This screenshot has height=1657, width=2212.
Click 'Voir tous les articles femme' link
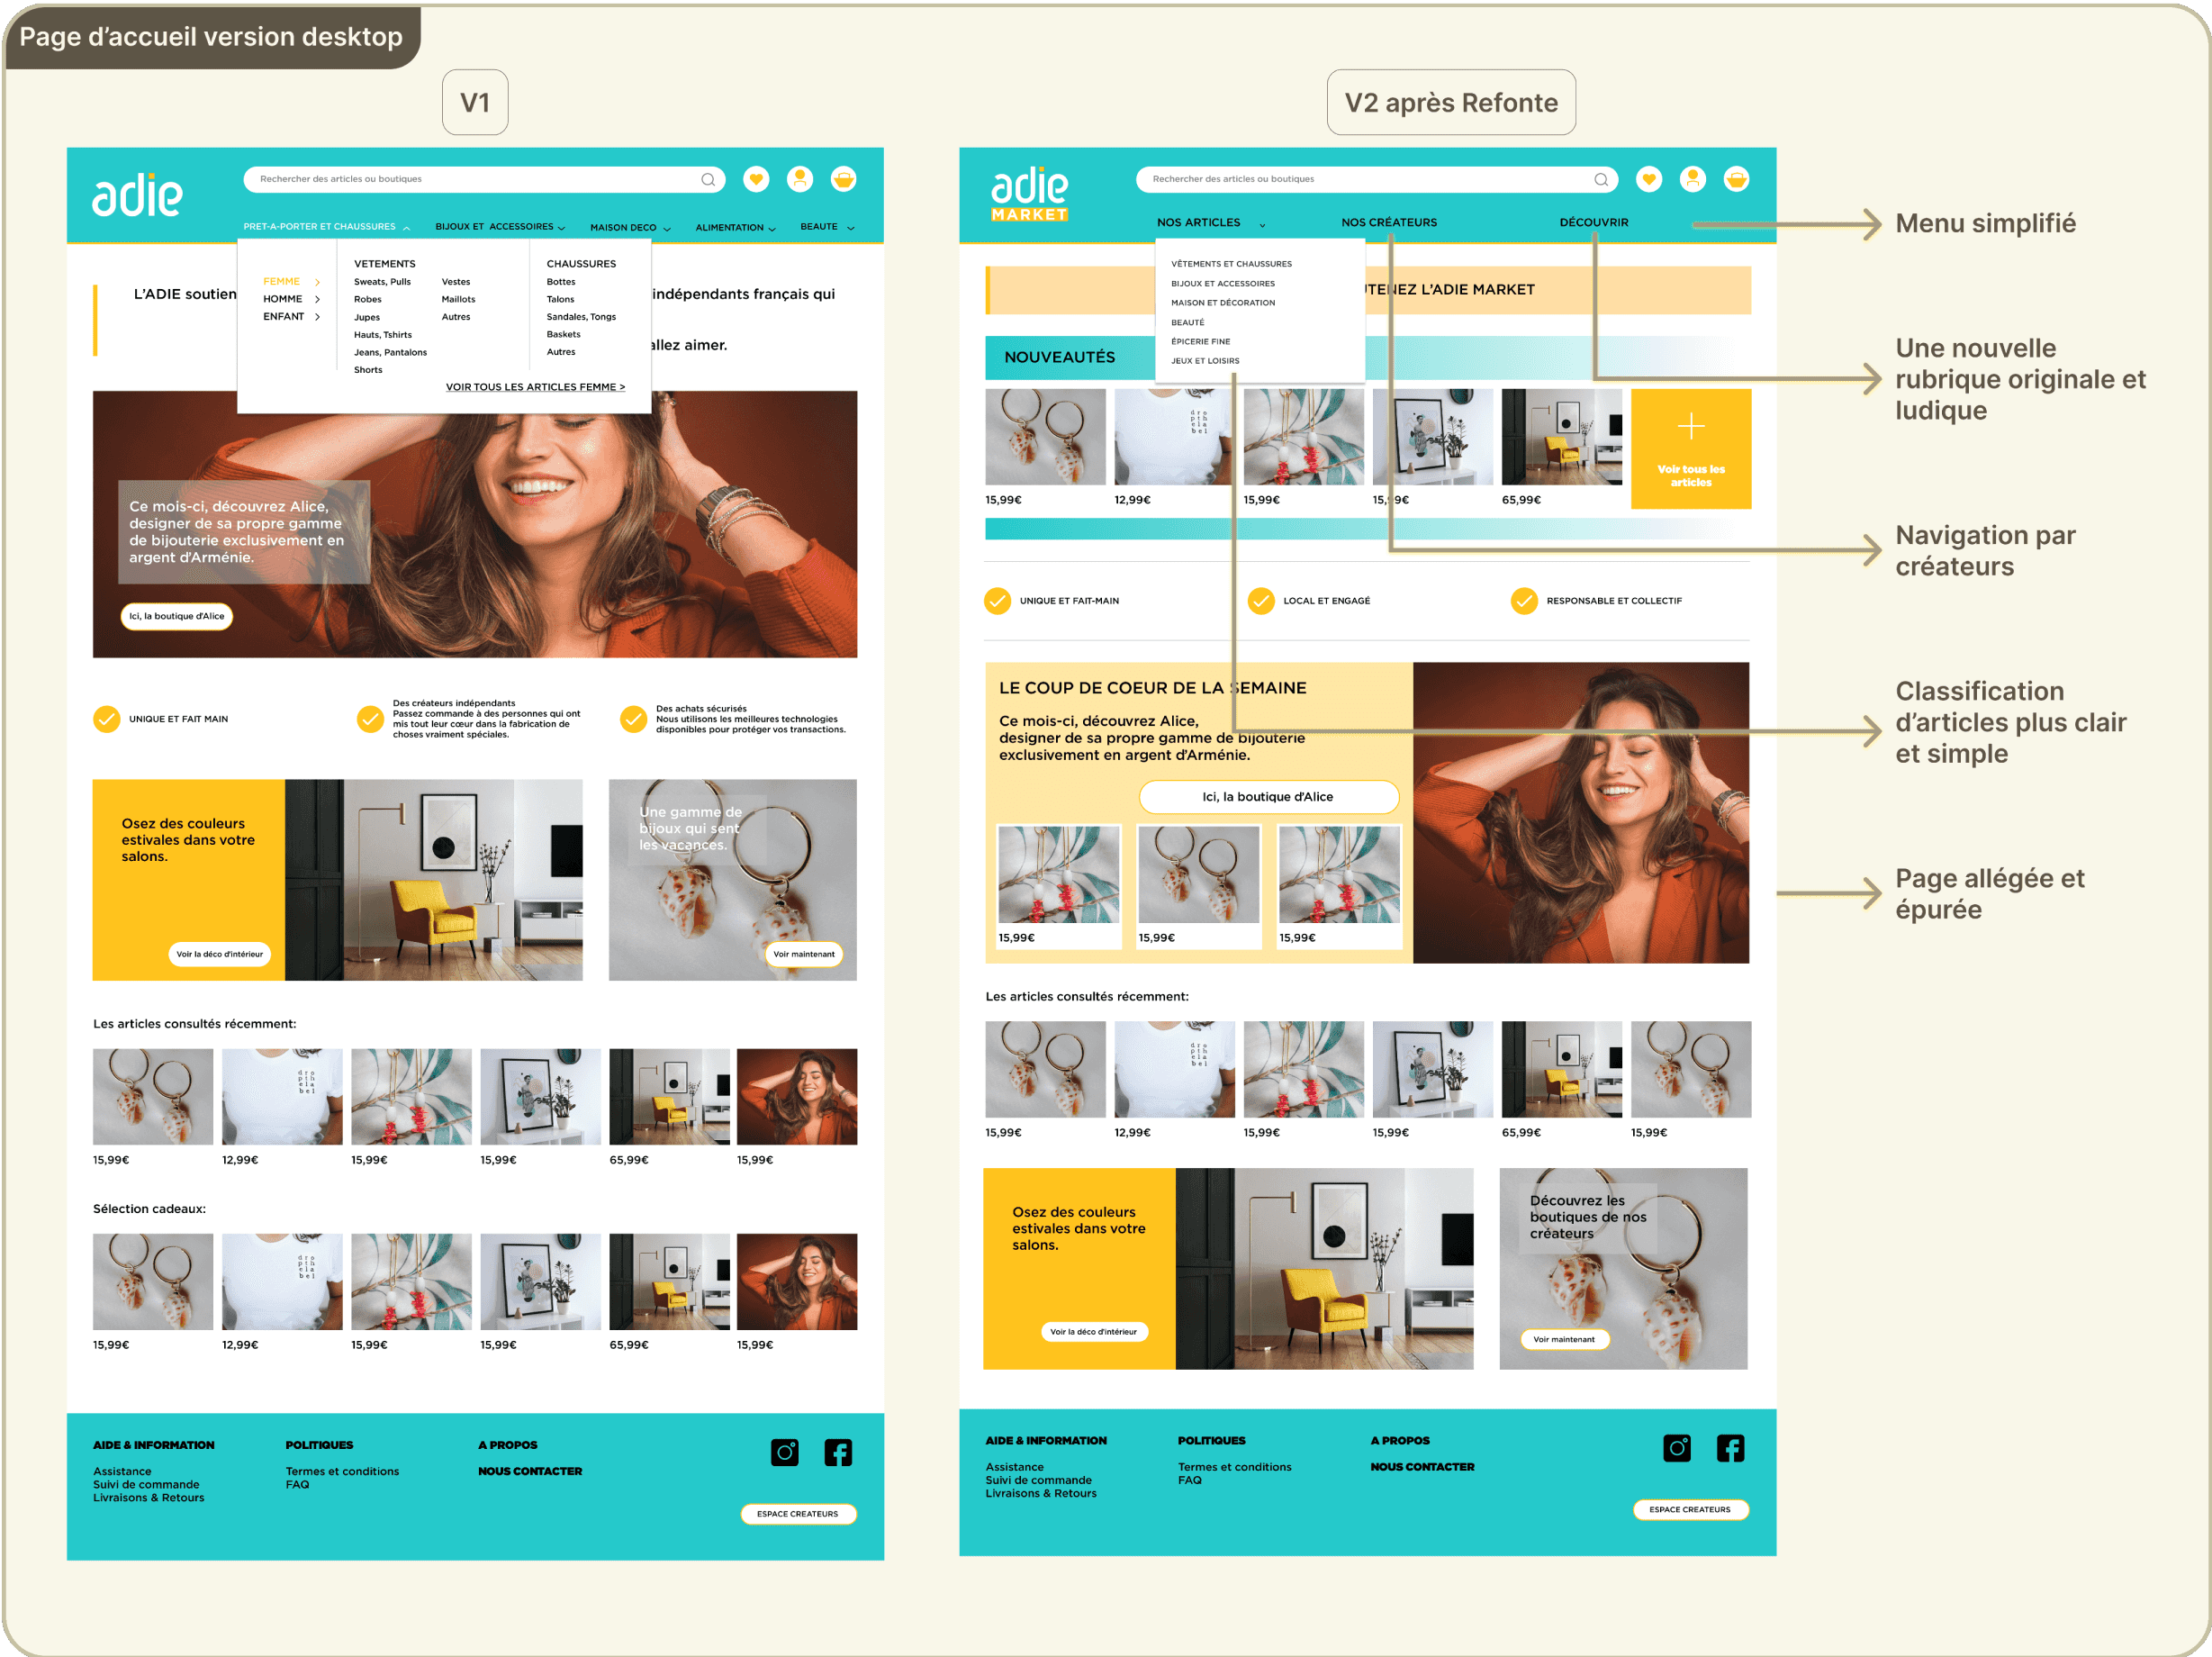[535, 387]
